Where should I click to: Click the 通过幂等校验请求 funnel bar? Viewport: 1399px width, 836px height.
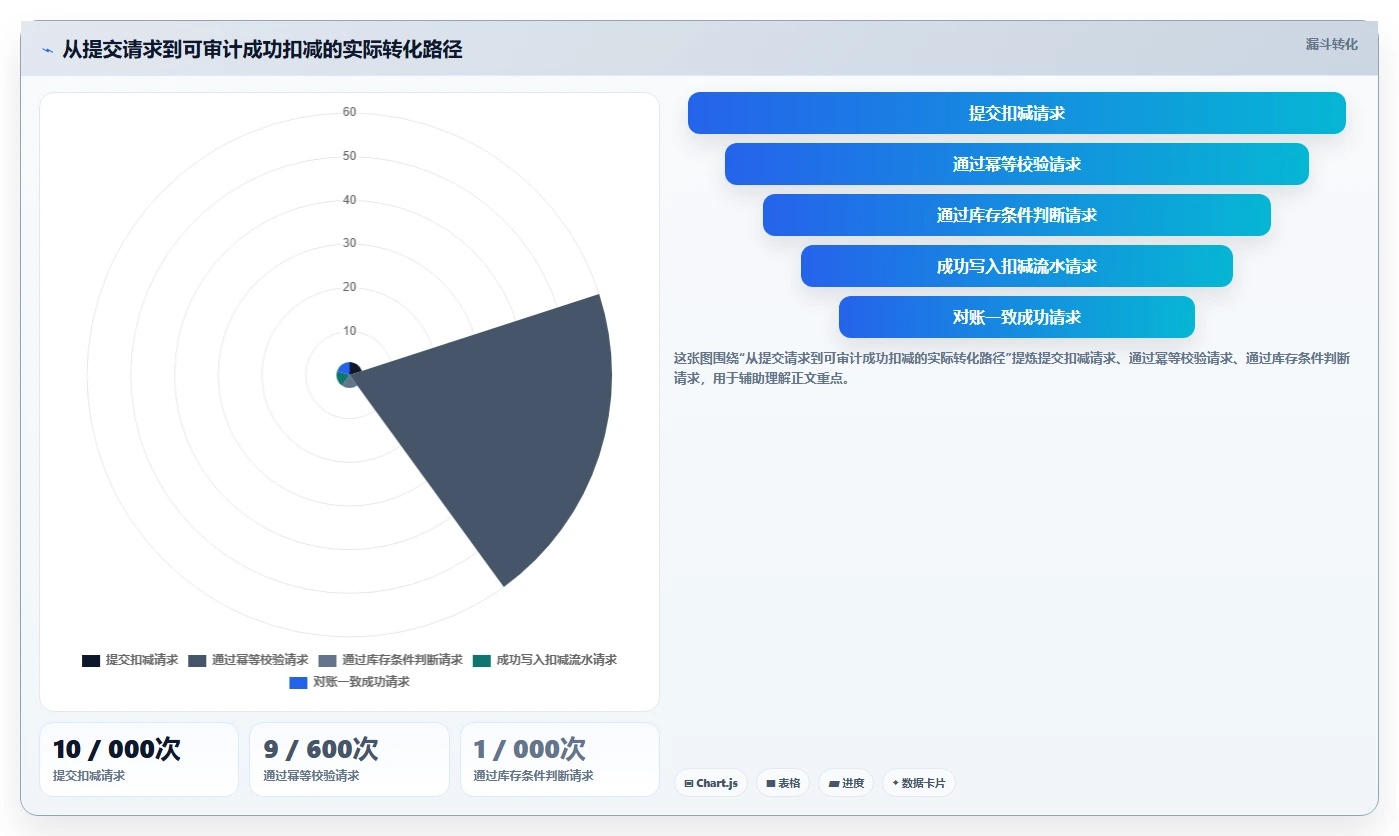[1016, 164]
